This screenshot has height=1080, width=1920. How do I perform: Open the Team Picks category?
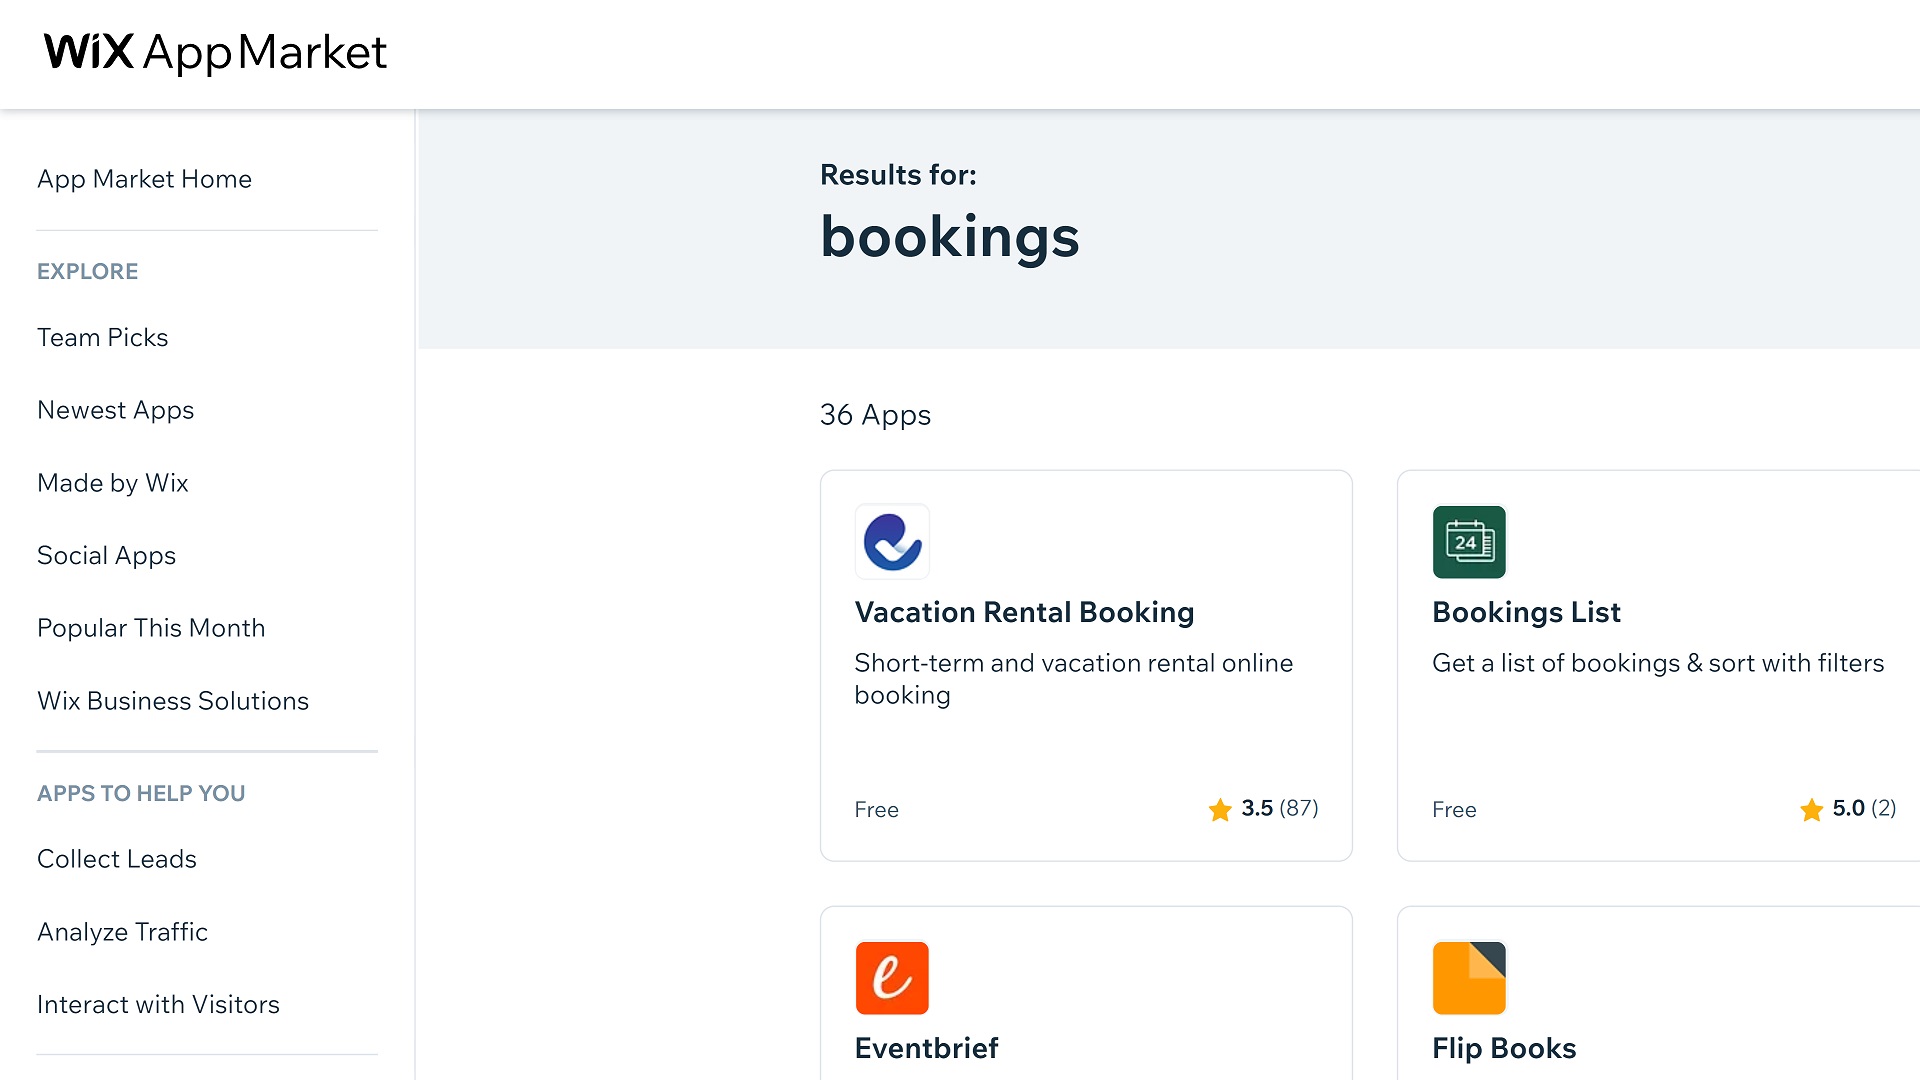[x=102, y=337]
